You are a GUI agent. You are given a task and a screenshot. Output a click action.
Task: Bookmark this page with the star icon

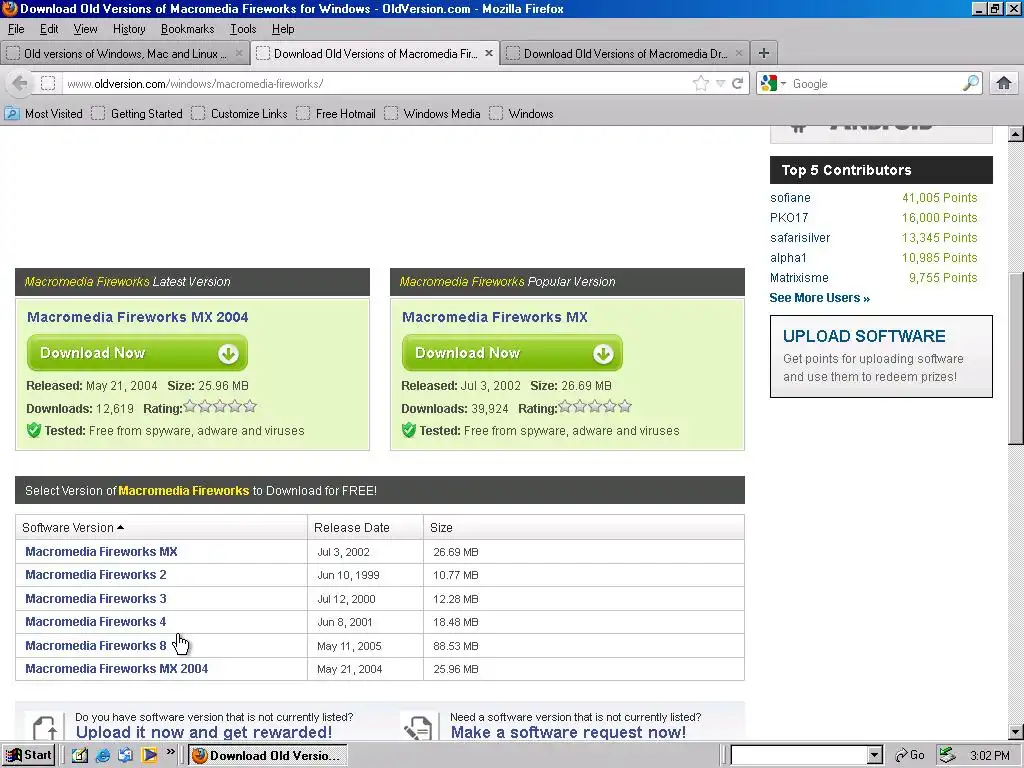click(x=701, y=84)
